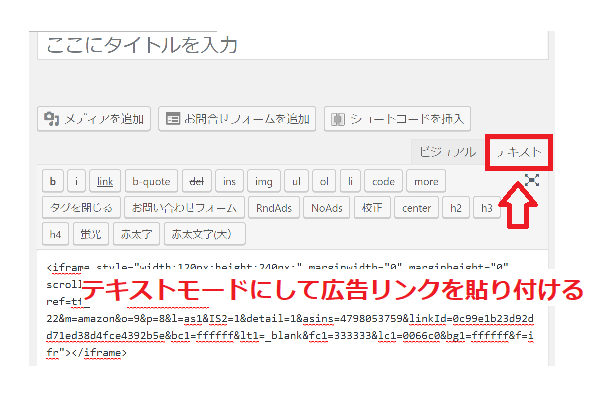Click the お問合せフォームを追加 button

pos(237,119)
